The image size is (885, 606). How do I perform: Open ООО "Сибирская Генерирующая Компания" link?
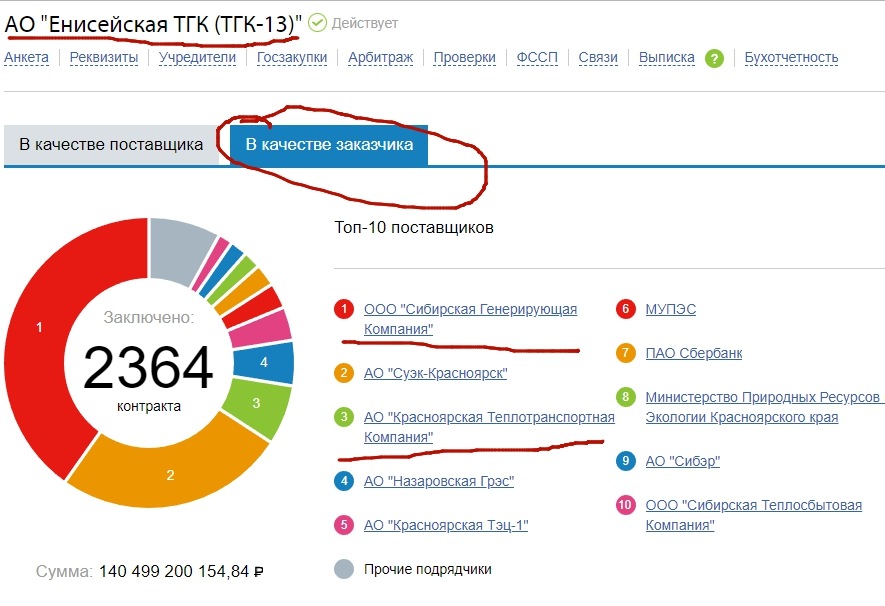click(x=470, y=319)
